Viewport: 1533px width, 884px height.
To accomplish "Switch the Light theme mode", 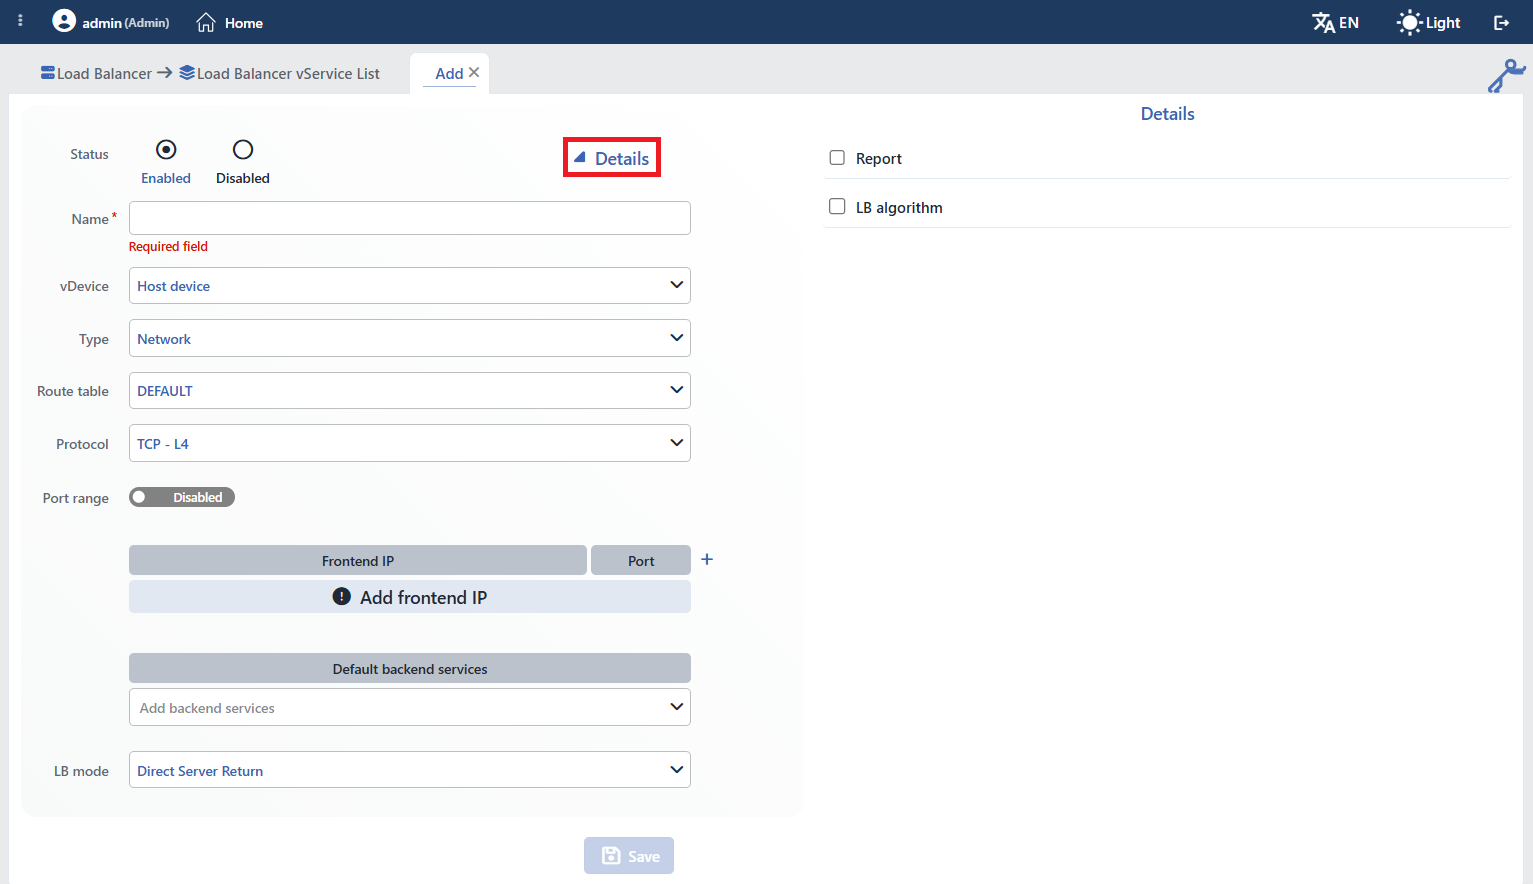I will click(x=1428, y=22).
